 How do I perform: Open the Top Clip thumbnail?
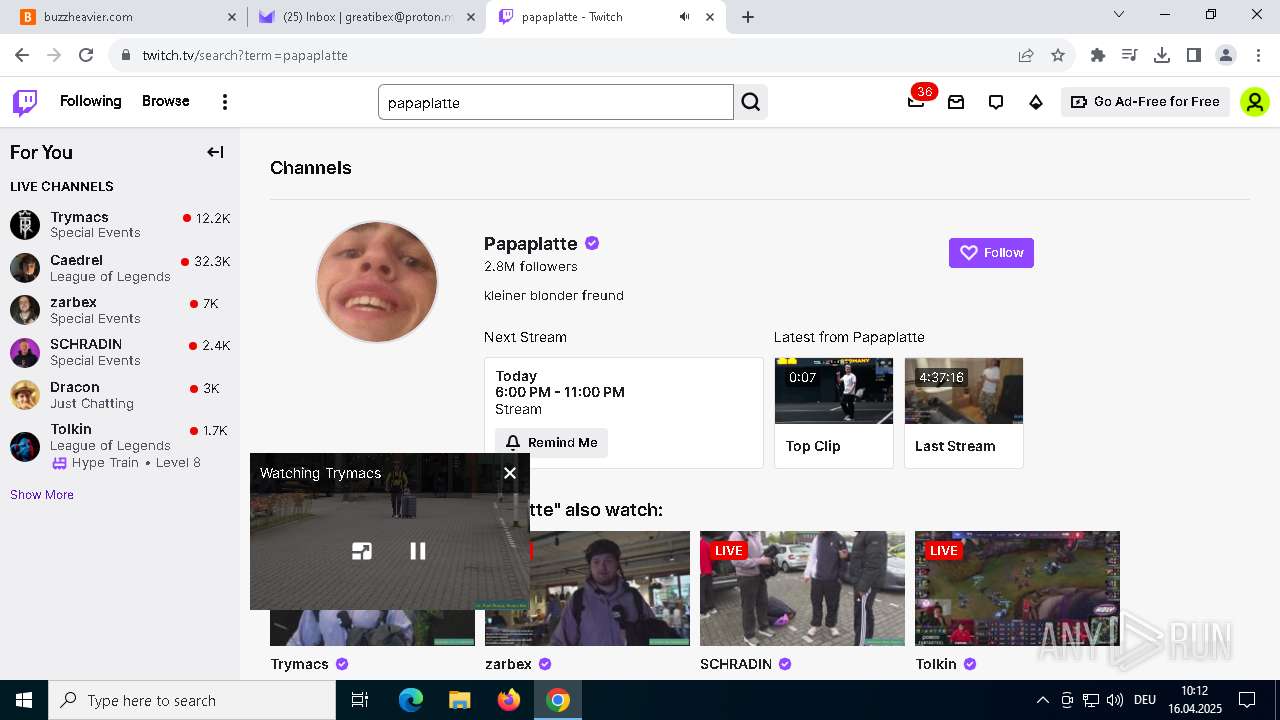[834, 391]
